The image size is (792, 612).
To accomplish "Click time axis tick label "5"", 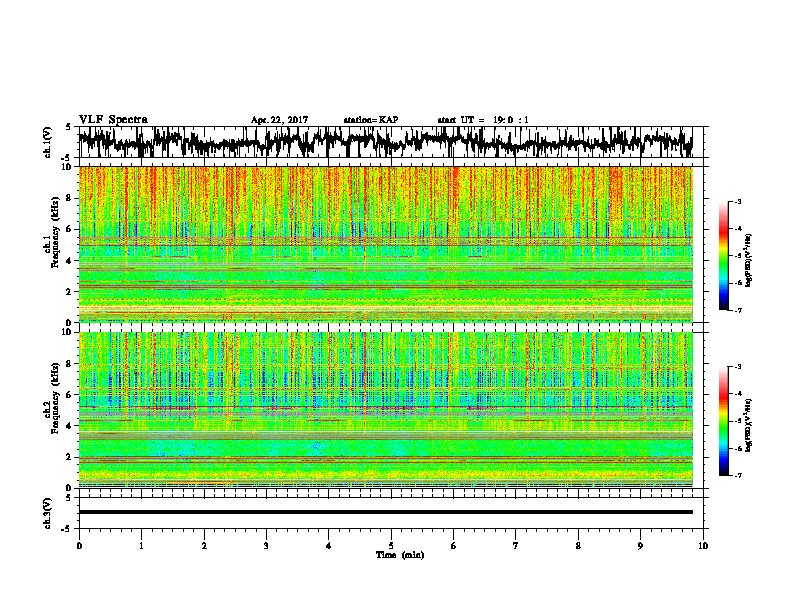I will click(391, 546).
